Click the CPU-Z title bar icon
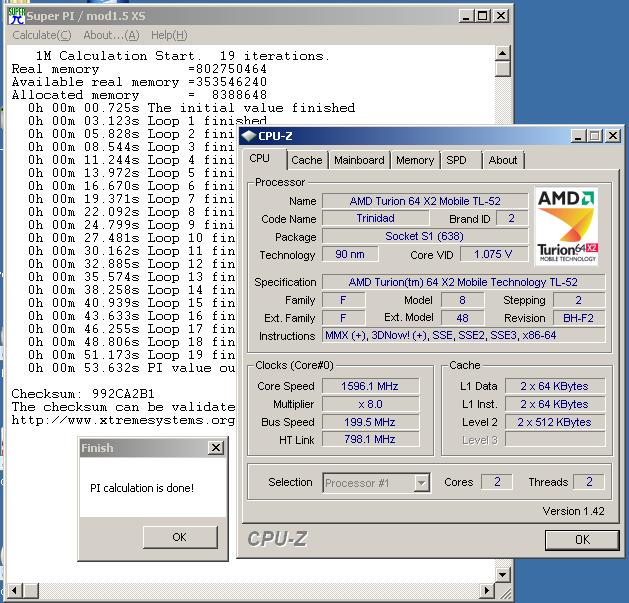The image size is (629, 603). pos(249,136)
